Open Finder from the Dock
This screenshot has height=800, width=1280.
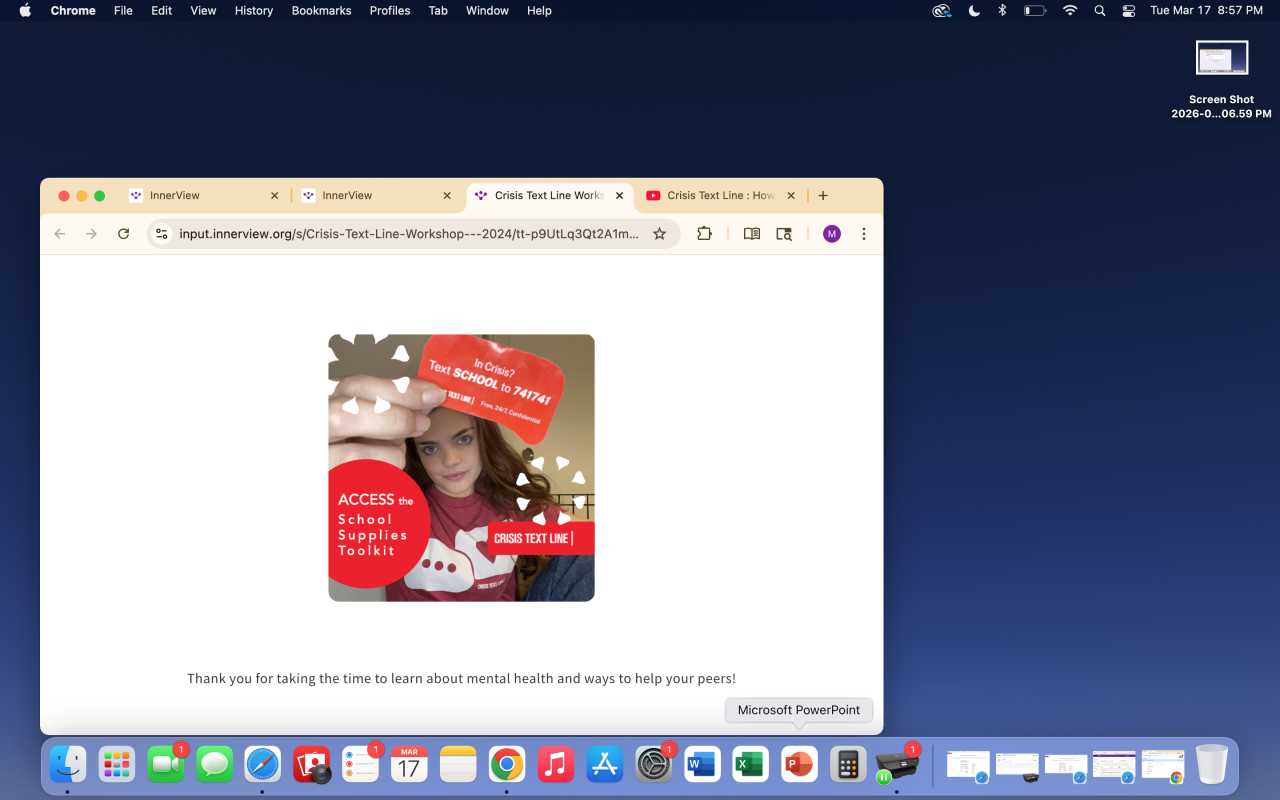tap(68, 765)
